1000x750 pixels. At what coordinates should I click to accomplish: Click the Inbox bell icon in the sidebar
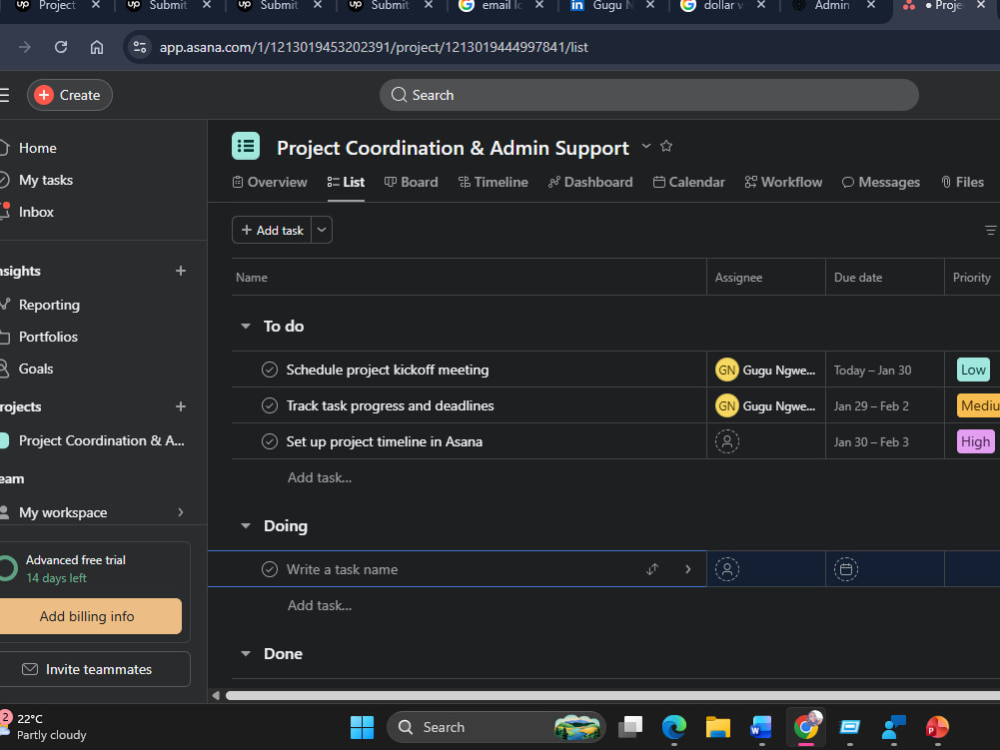(x=4, y=211)
